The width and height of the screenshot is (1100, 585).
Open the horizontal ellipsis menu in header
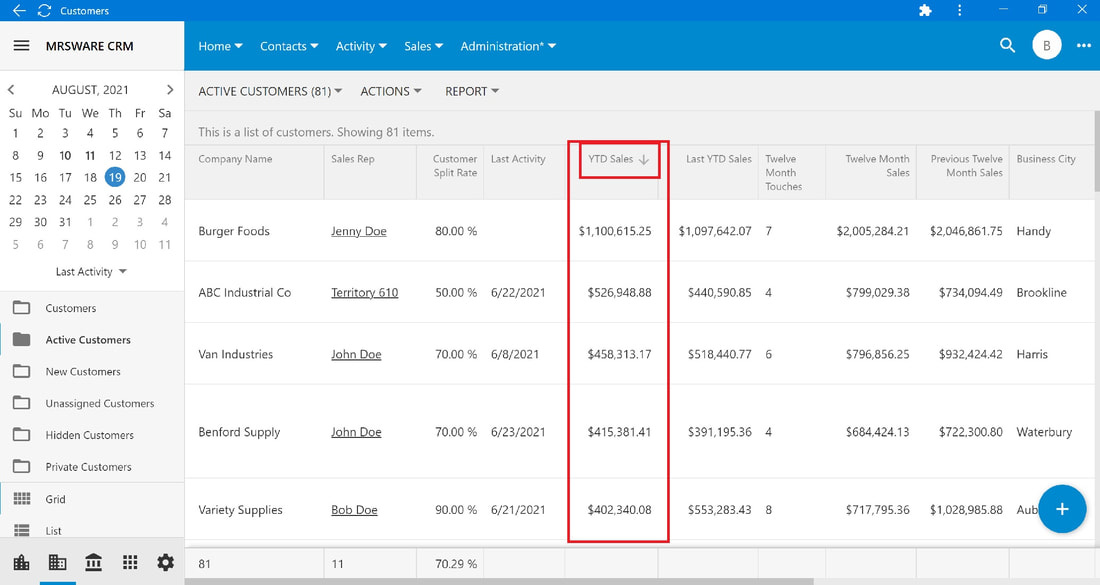pos(1083,46)
